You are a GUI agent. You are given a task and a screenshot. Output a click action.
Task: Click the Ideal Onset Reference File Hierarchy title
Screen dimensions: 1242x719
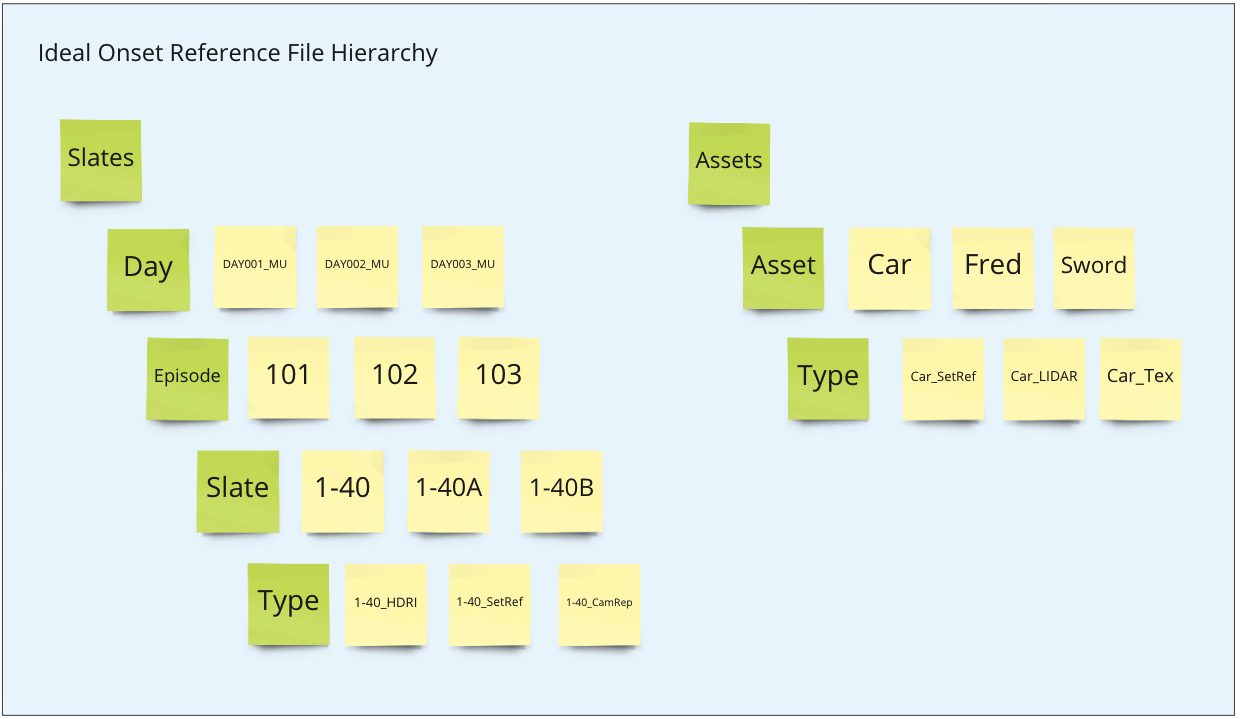(x=238, y=53)
